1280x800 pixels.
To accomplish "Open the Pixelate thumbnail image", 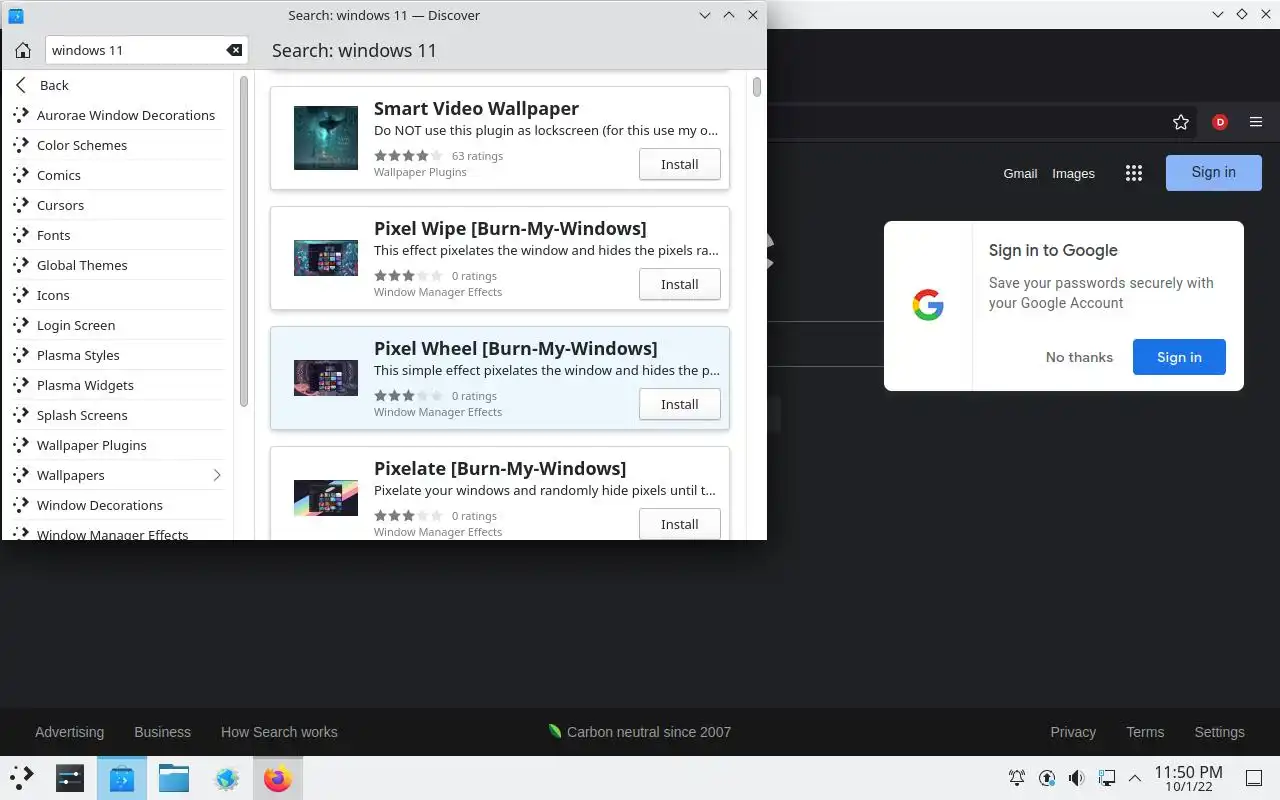I will (326, 498).
